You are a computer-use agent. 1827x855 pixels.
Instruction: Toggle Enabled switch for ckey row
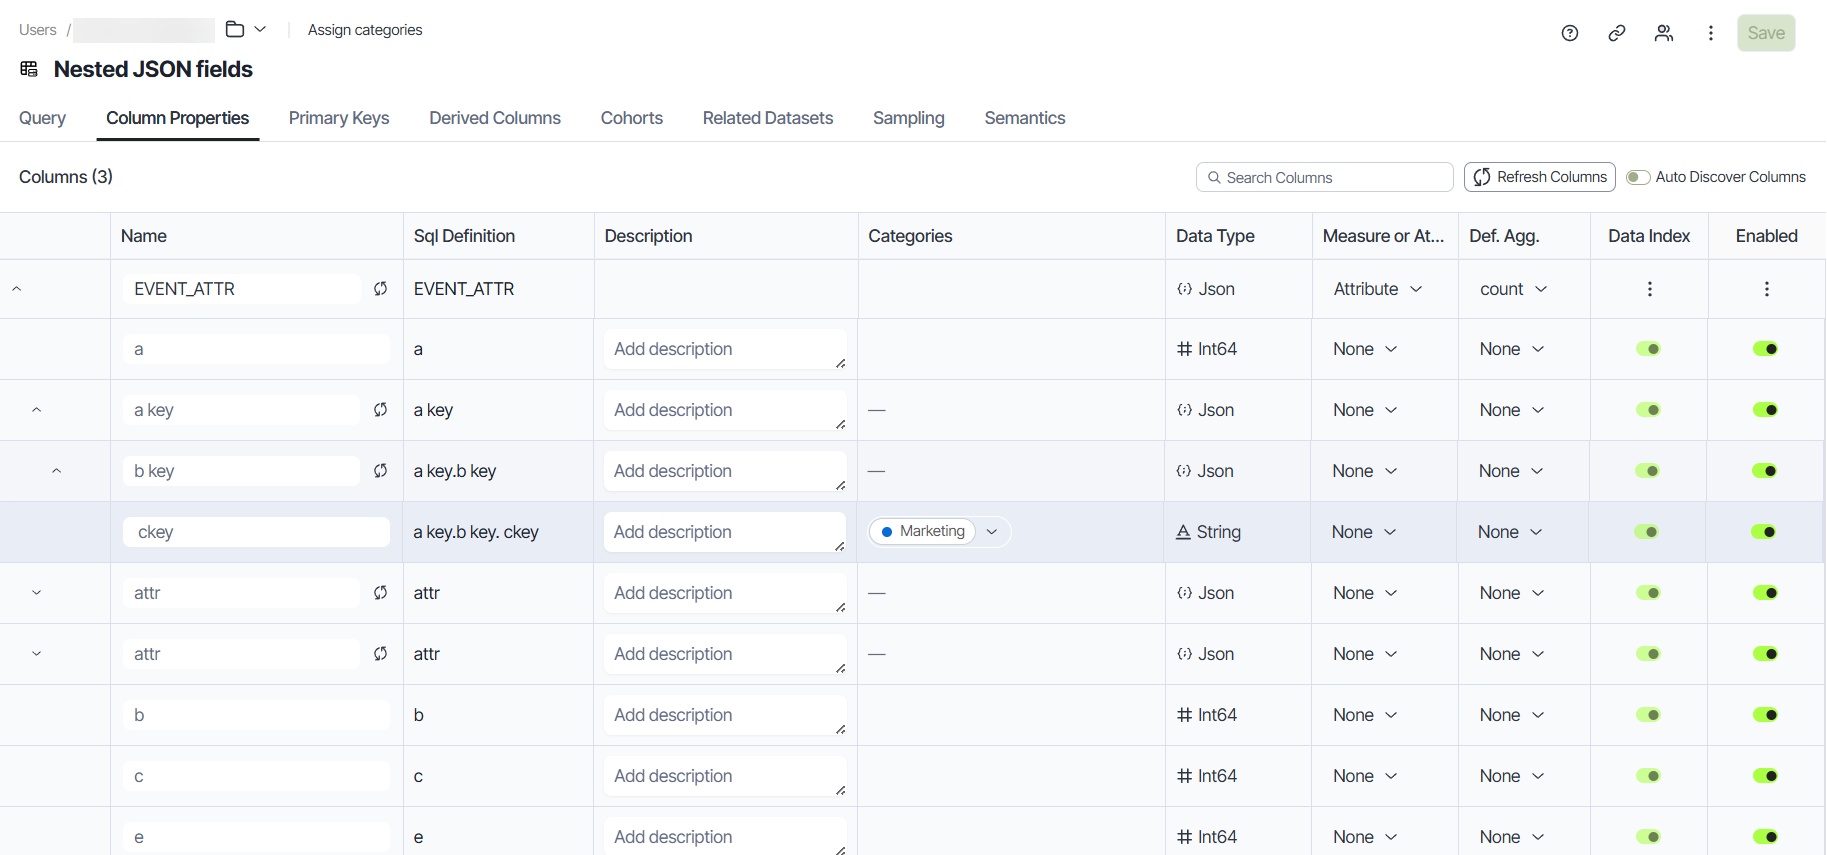pyautogui.click(x=1764, y=532)
